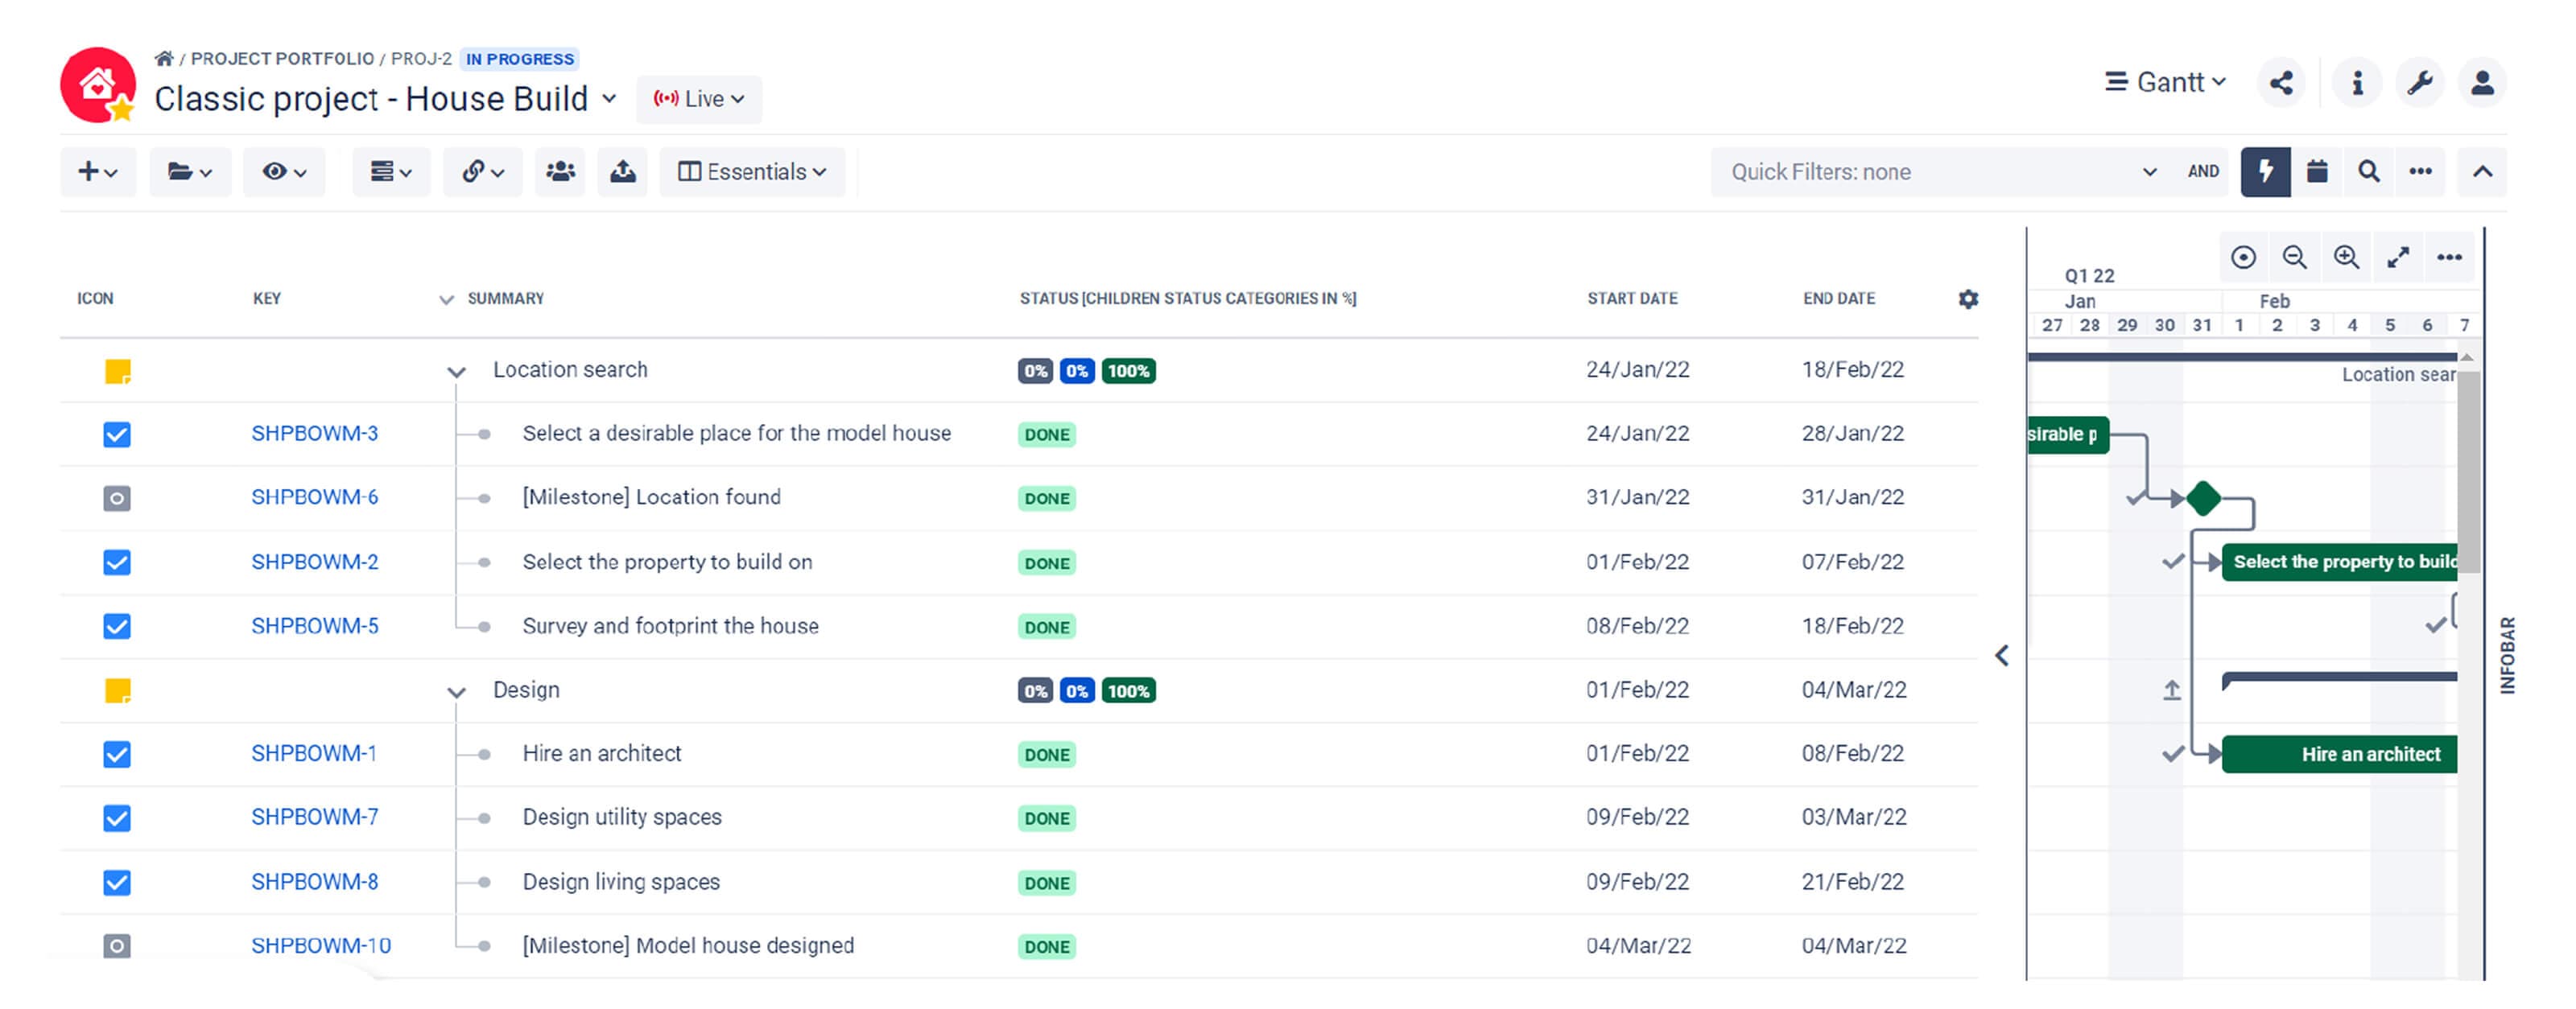
Task: Click the Gantt focus today target icon
Action: (2243, 258)
